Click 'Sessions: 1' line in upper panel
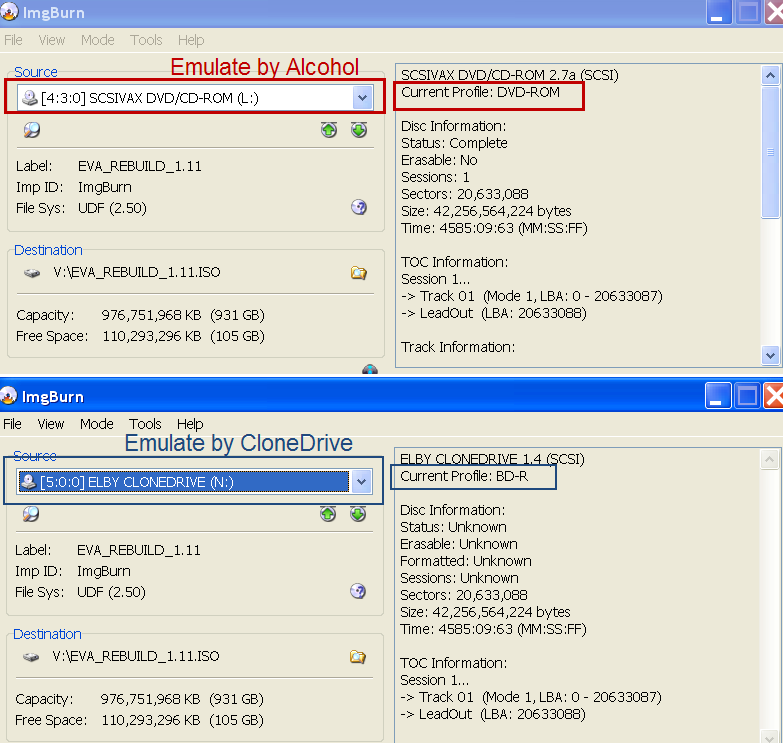Image resolution: width=783 pixels, height=743 pixels. pyautogui.click(x=435, y=177)
